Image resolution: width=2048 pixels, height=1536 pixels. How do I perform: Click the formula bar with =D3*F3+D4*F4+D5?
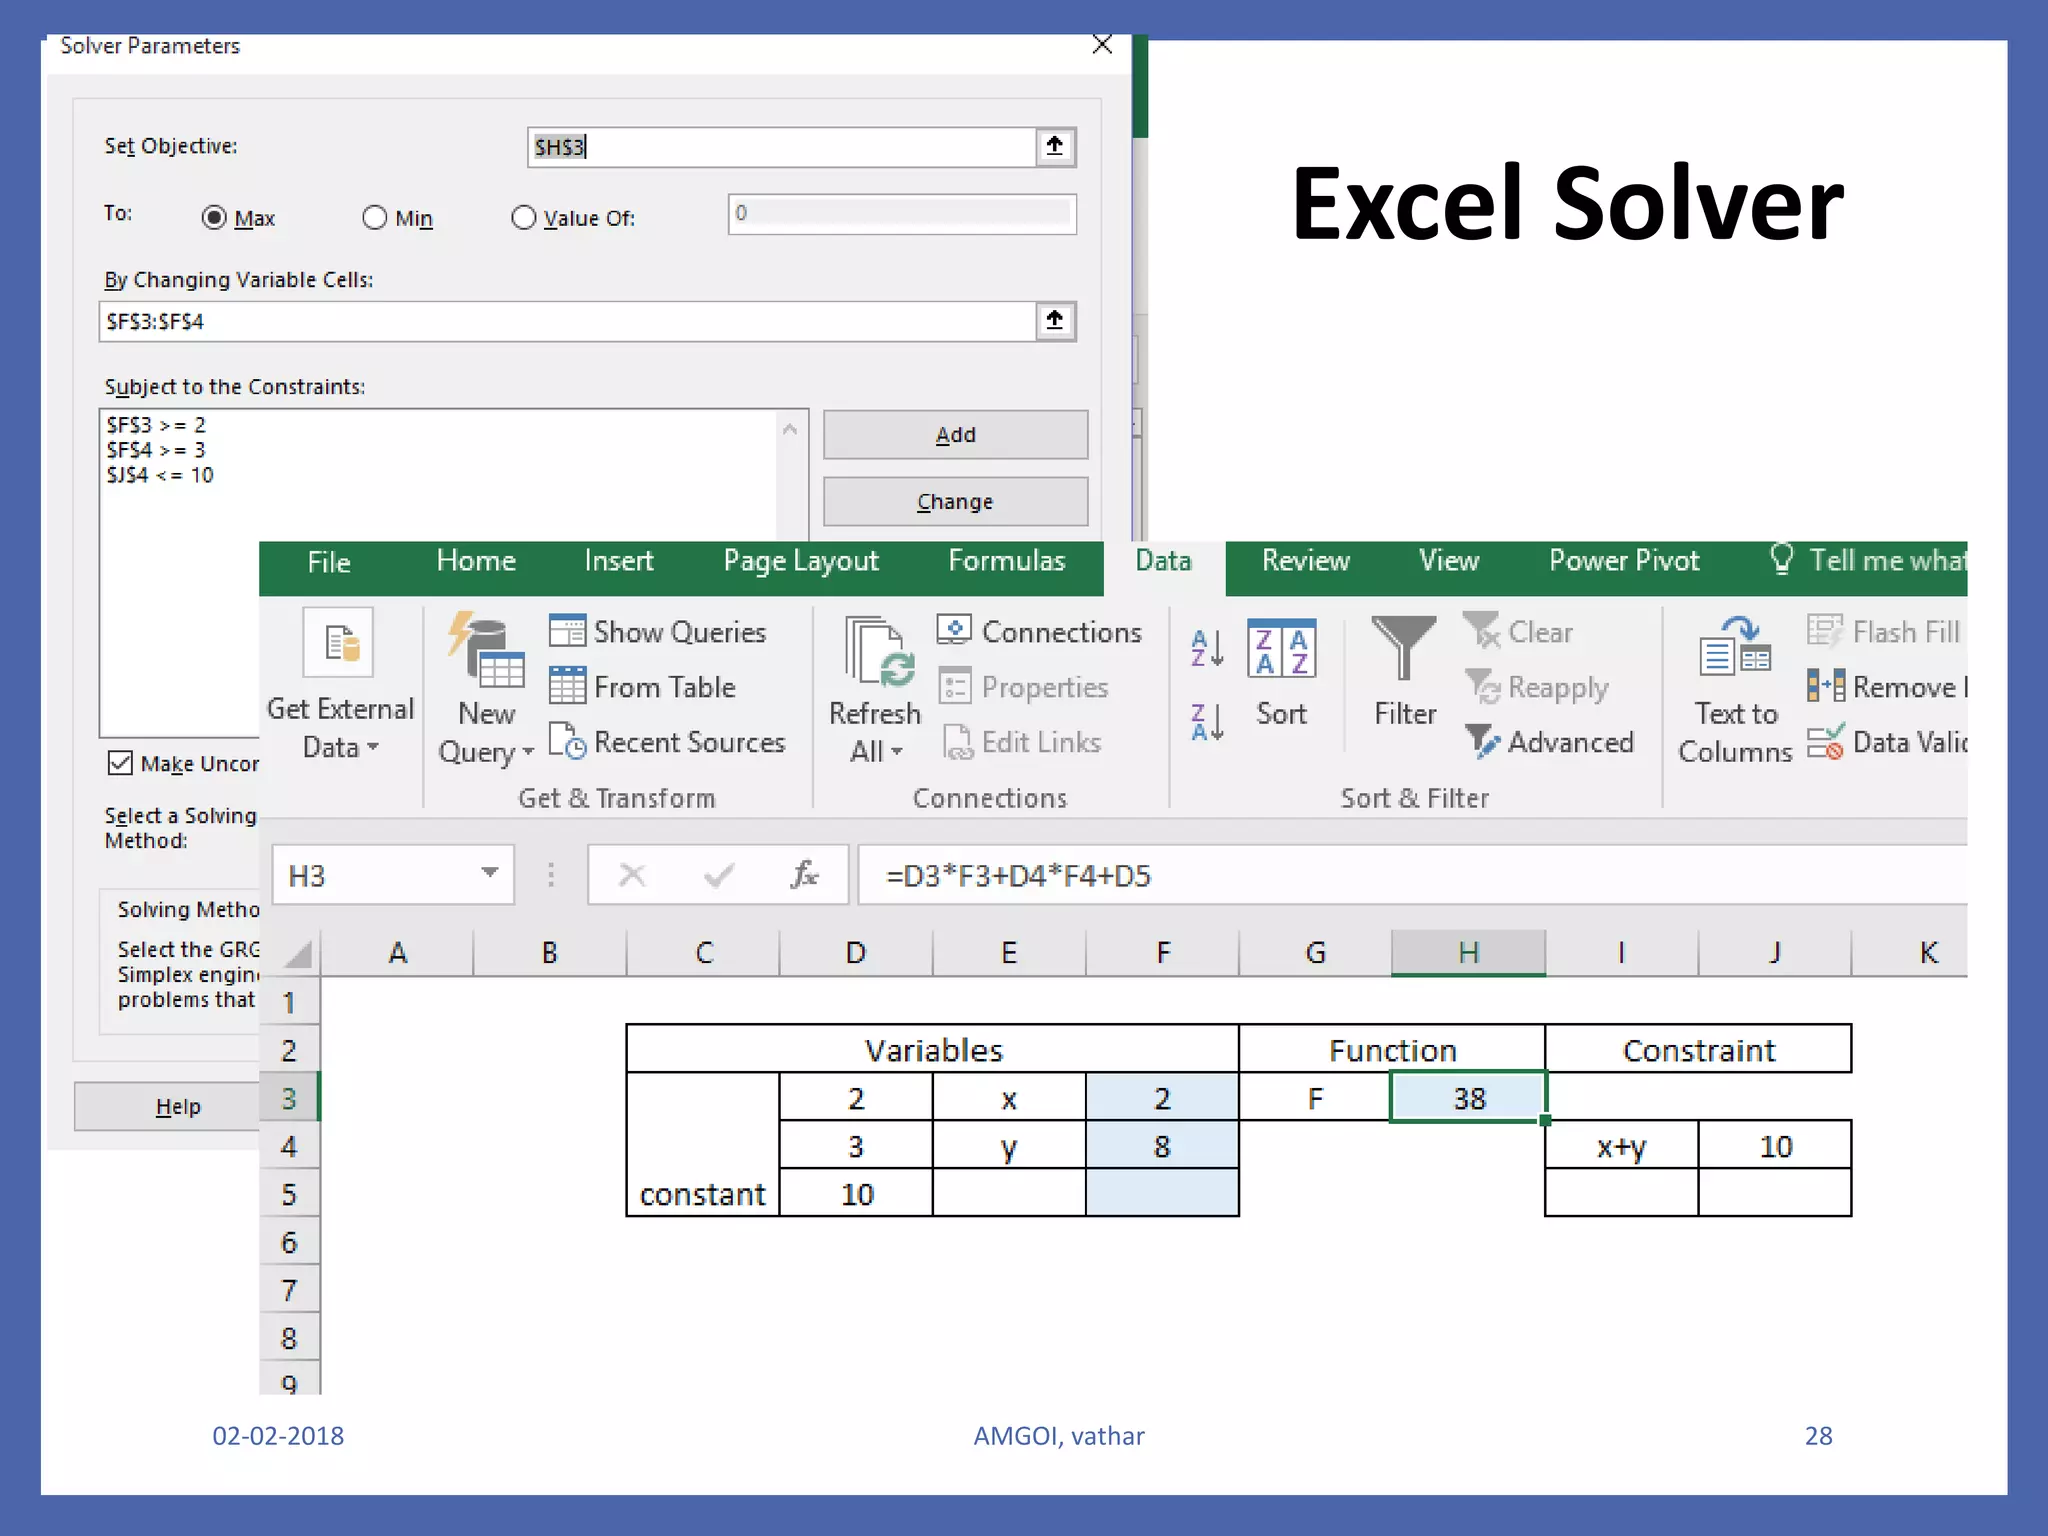point(1412,875)
